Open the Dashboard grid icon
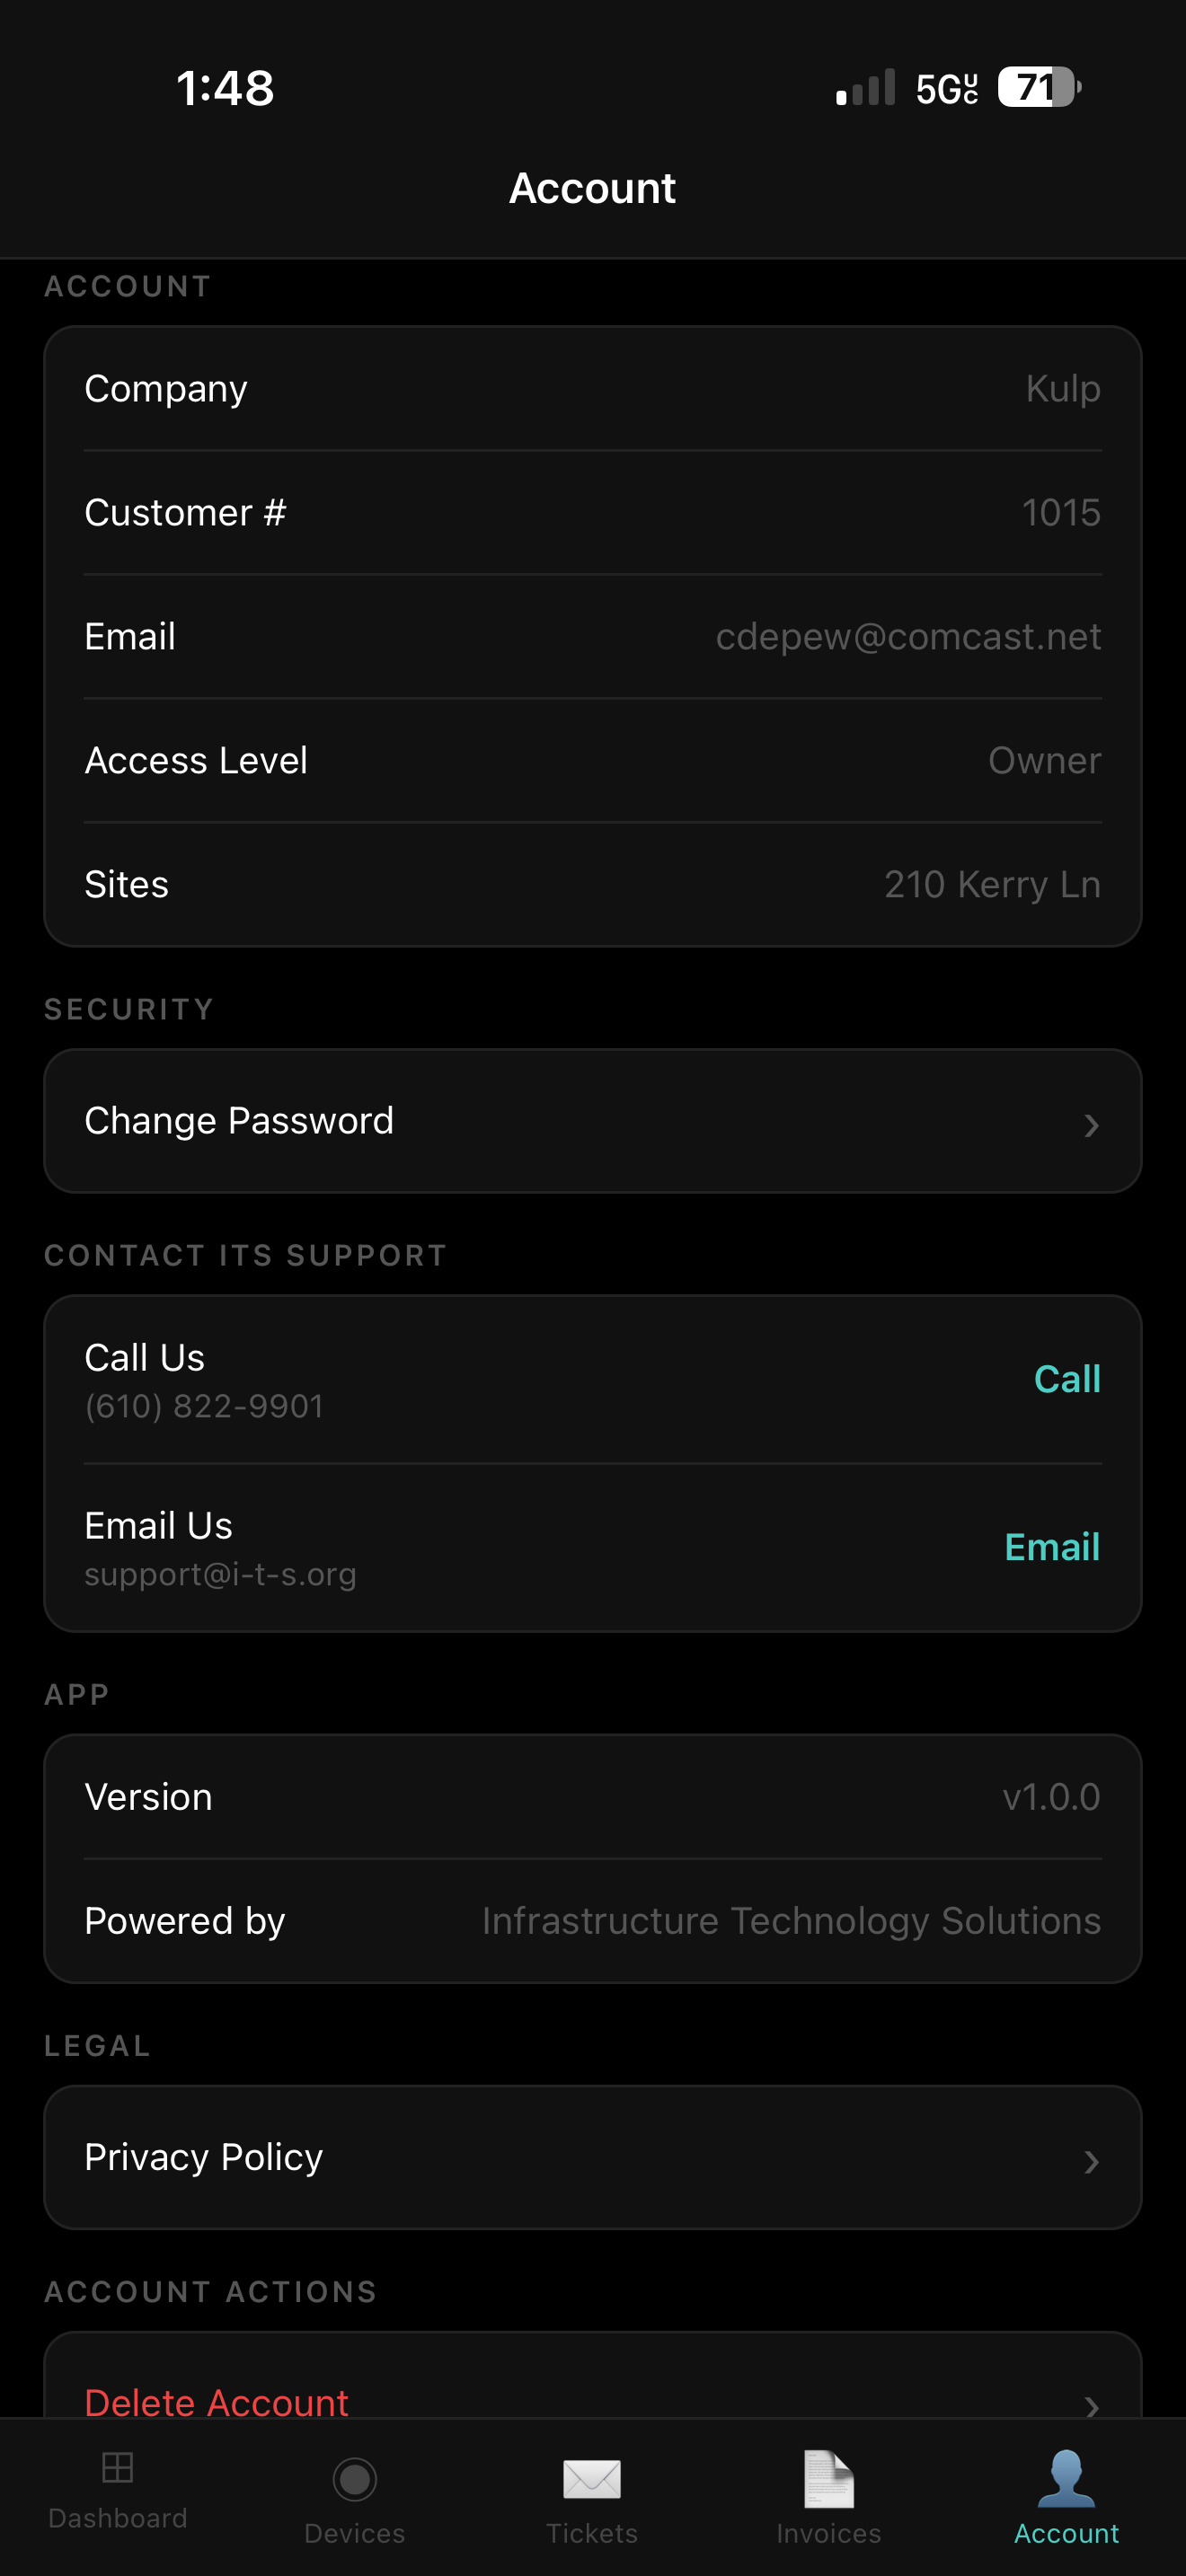 (118, 2468)
